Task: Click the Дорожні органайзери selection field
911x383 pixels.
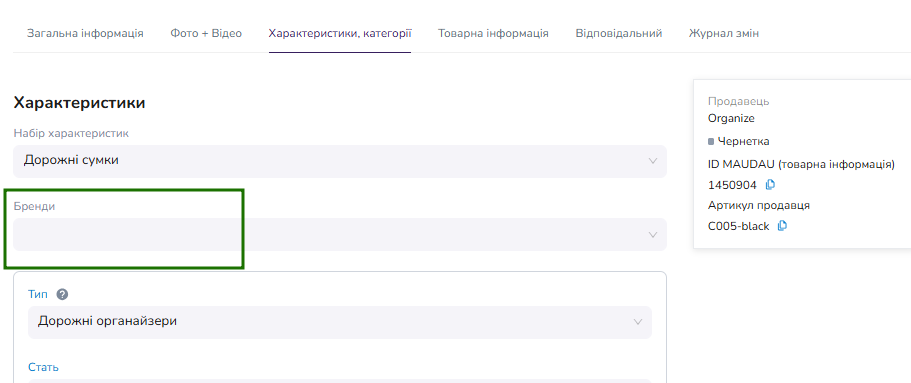Action: (340, 322)
